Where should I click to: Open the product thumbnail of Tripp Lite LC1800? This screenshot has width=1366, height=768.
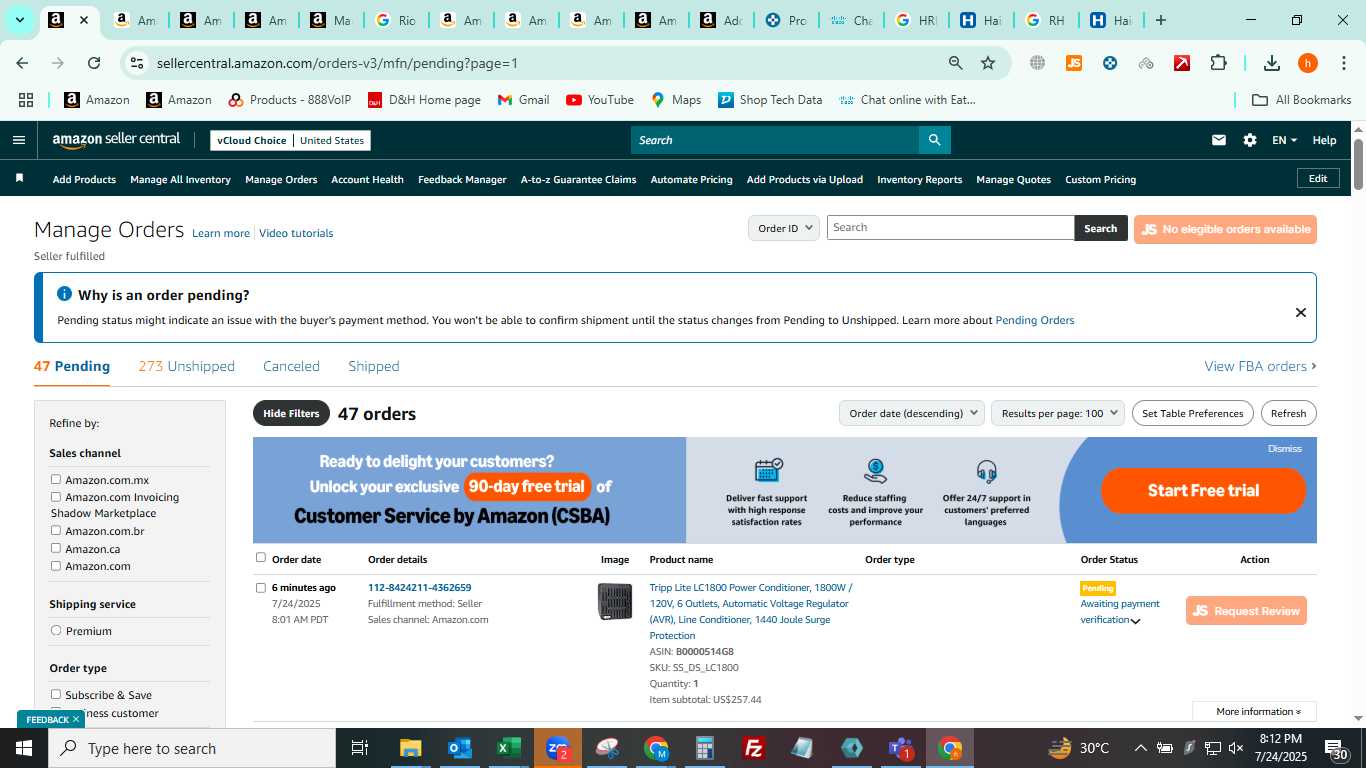pyautogui.click(x=614, y=601)
